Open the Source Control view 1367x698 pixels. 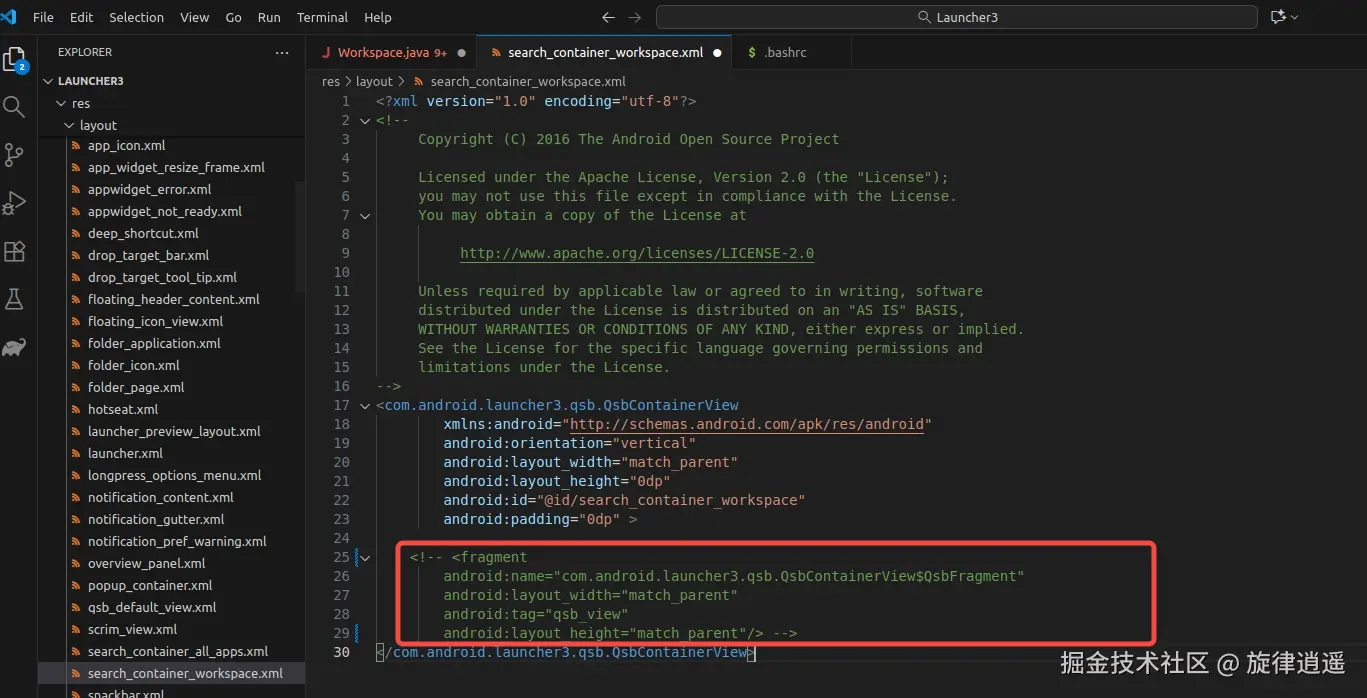(14, 155)
